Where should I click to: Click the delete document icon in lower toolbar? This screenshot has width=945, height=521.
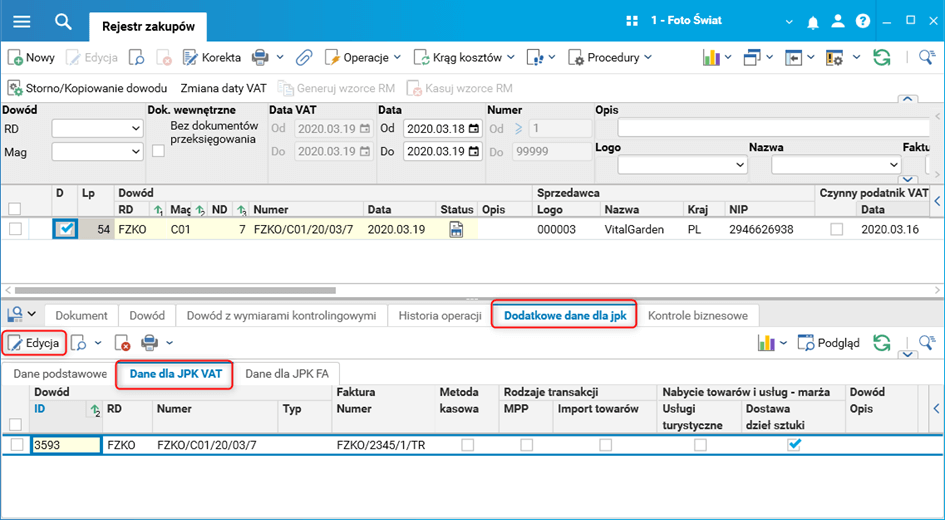[122, 343]
